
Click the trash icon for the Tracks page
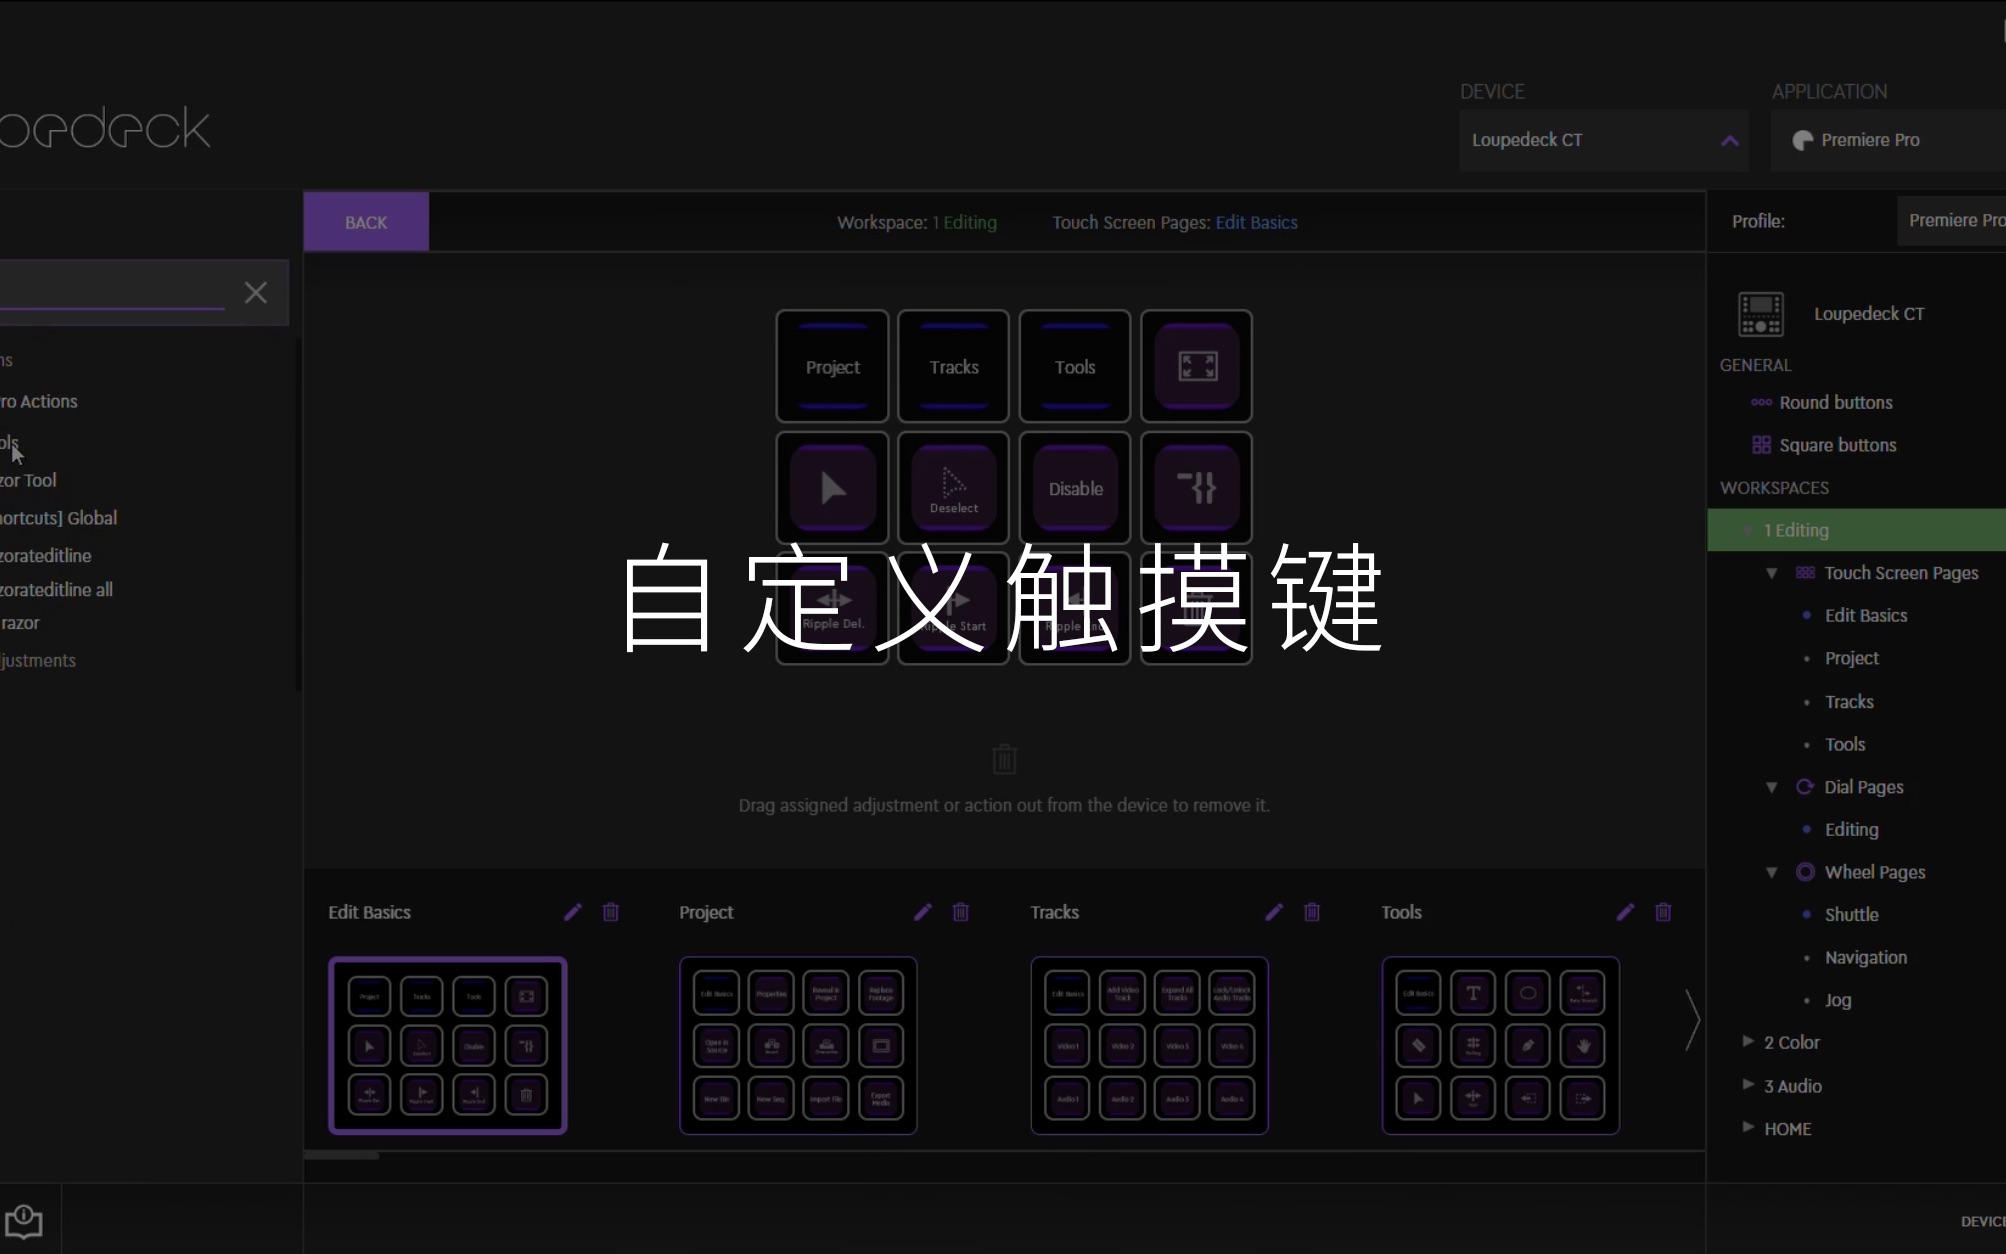click(1312, 912)
